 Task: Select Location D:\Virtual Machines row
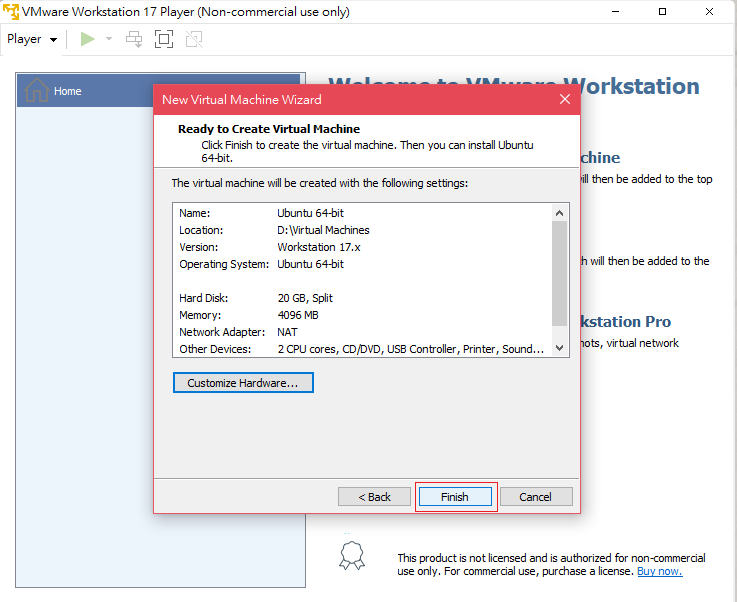coord(362,230)
